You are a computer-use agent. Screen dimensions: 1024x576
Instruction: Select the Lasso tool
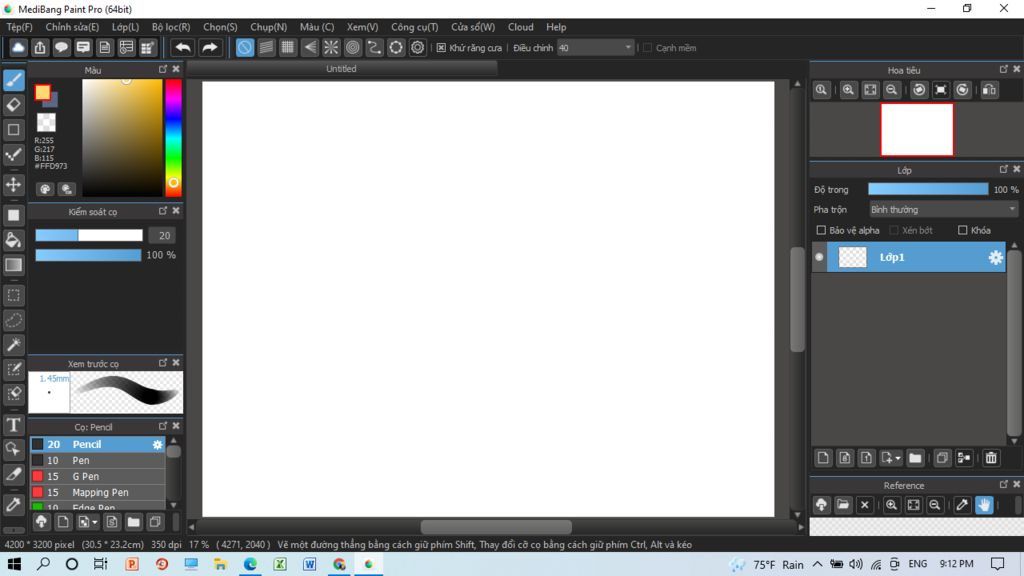click(14, 320)
